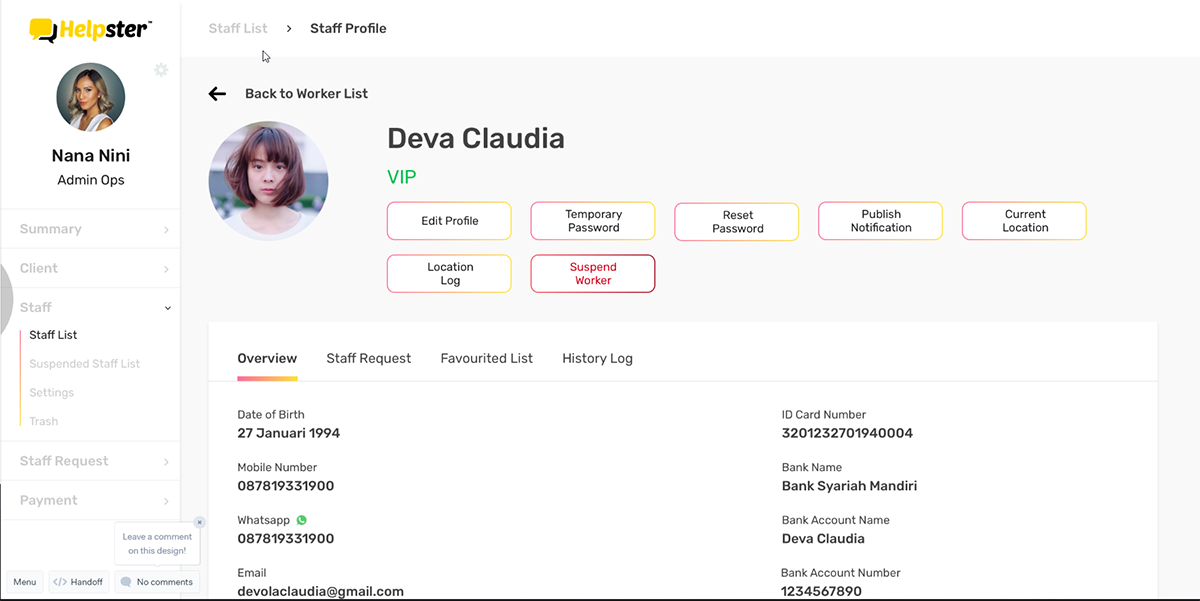Open the History Log tab

pos(597,358)
